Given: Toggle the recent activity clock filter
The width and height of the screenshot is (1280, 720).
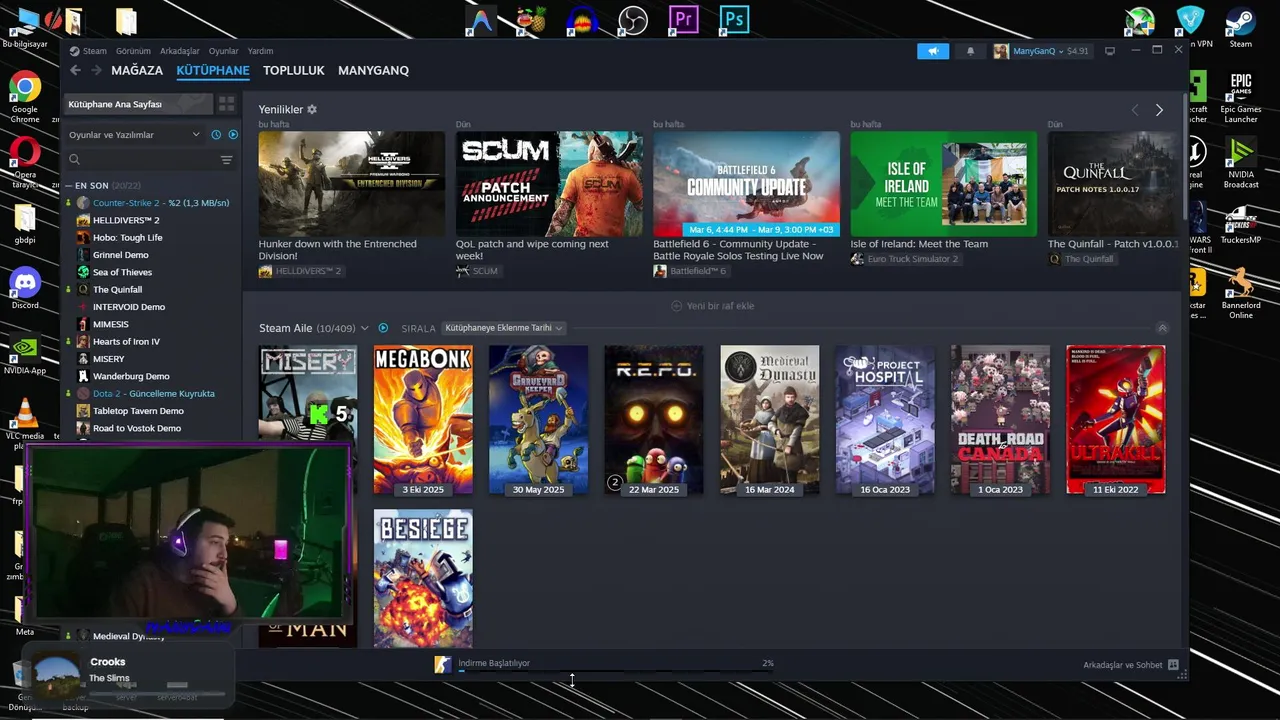Looking at the screenshot, I should [216, 134].
